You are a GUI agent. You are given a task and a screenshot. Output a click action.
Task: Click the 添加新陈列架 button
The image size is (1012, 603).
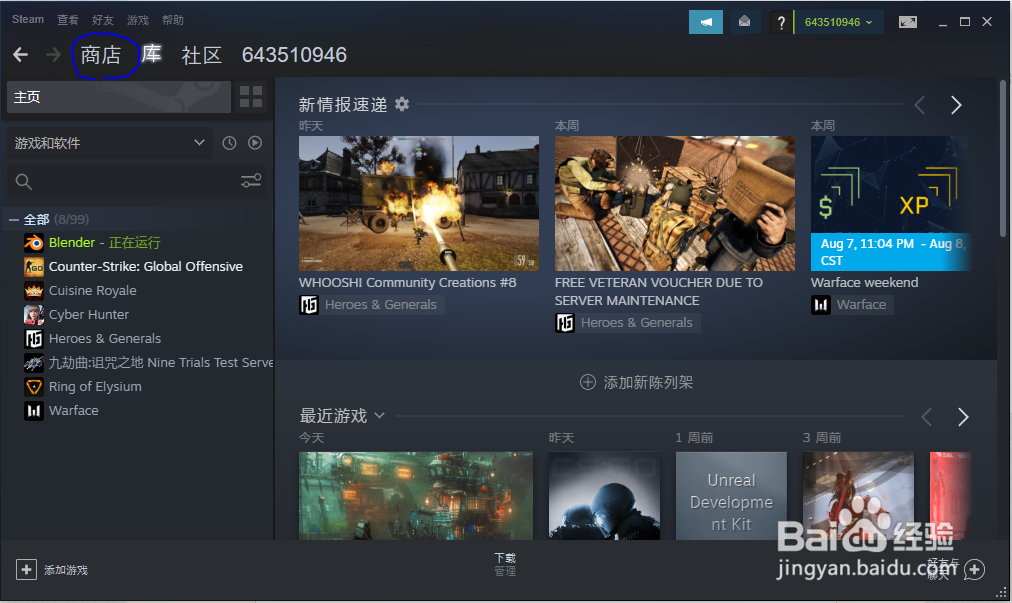tap(636, 382)
